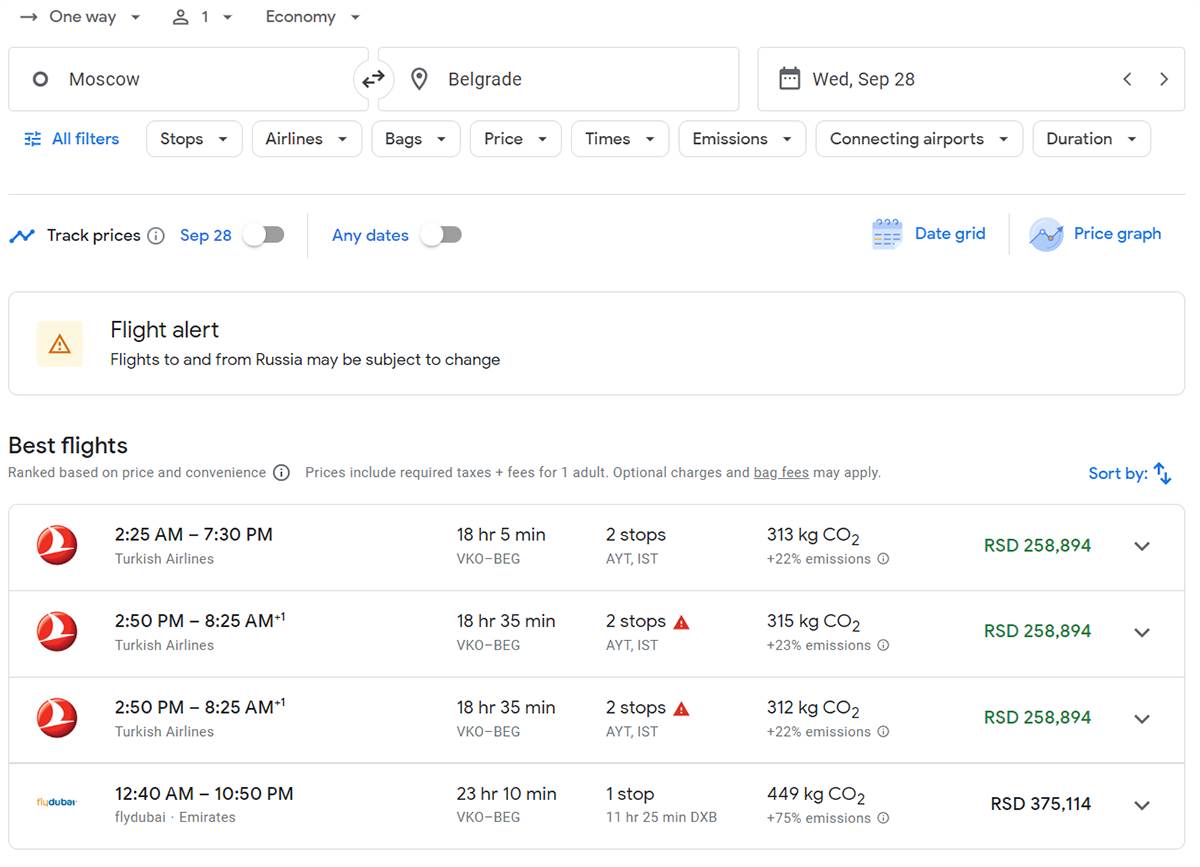Expand the flydubai flight details
This screenshot has width=1200, height=867.
click(1142, 805)
